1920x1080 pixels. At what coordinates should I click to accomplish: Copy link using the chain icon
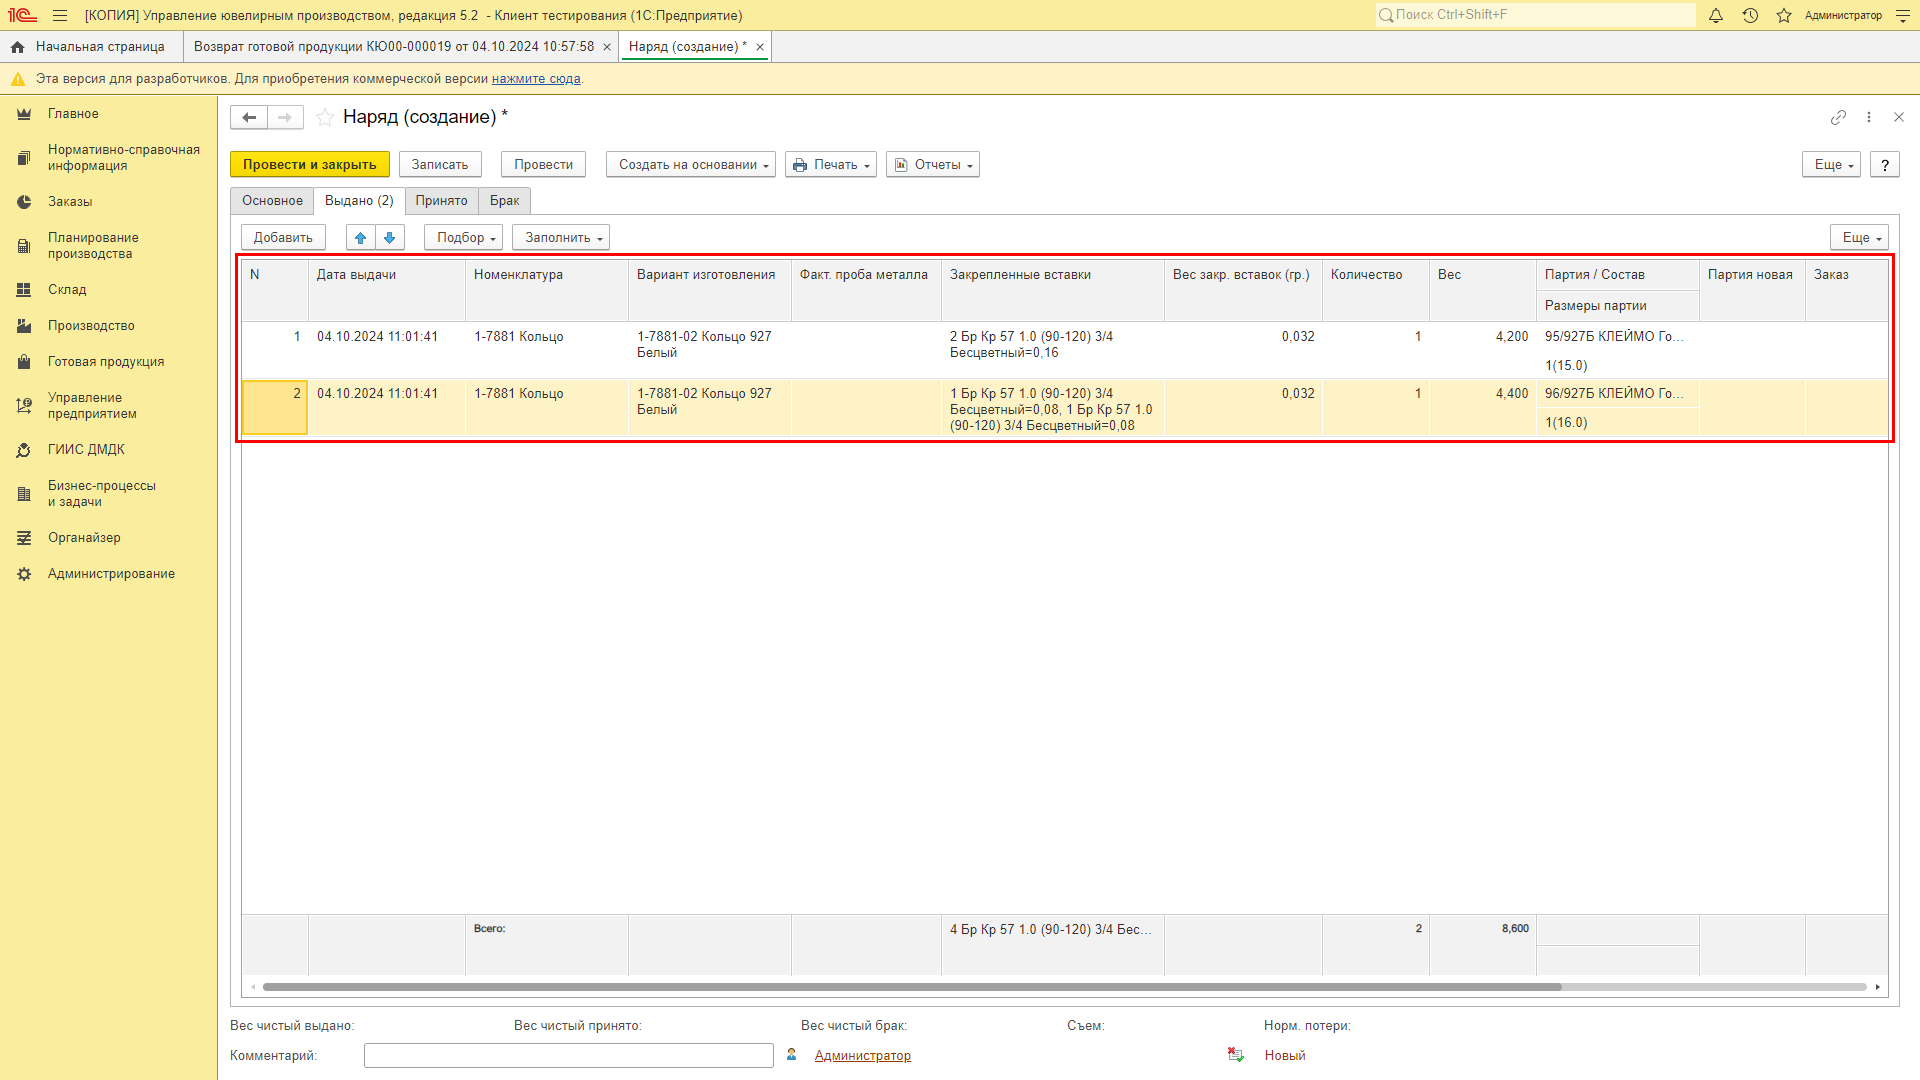[x=1838, y=117]
